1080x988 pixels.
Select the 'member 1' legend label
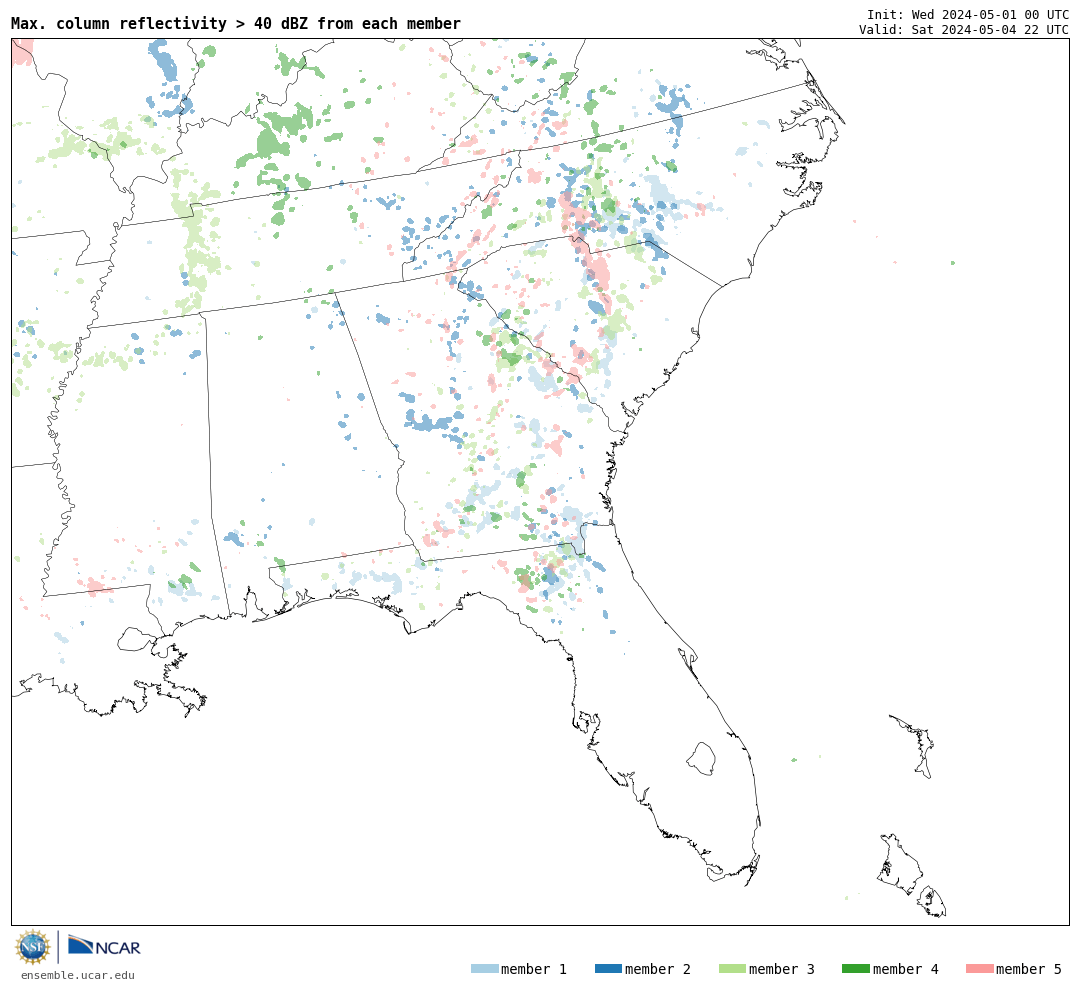534,969
